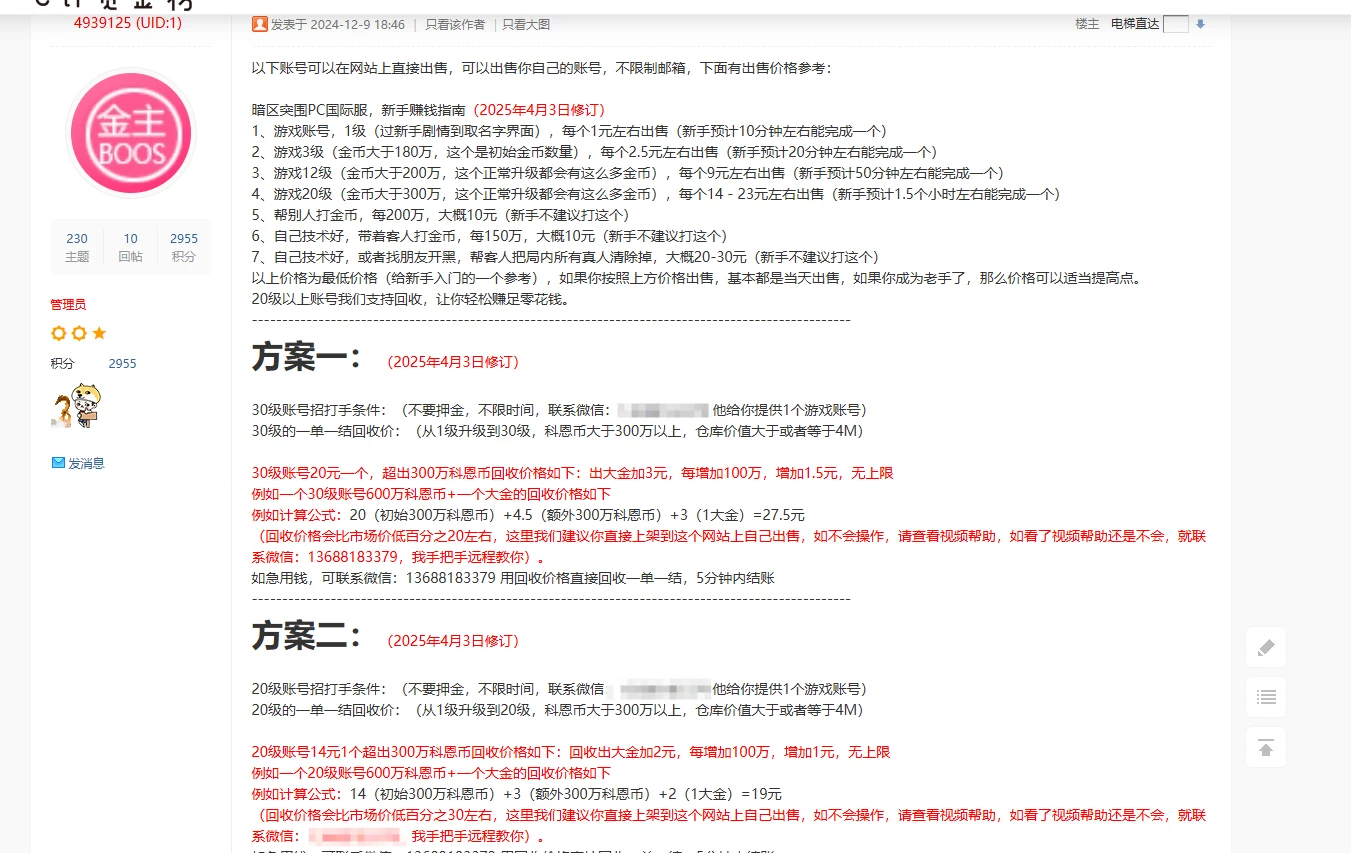
Task: Click the back-to-top arrow icon
Action: (x=1266, y=747)
